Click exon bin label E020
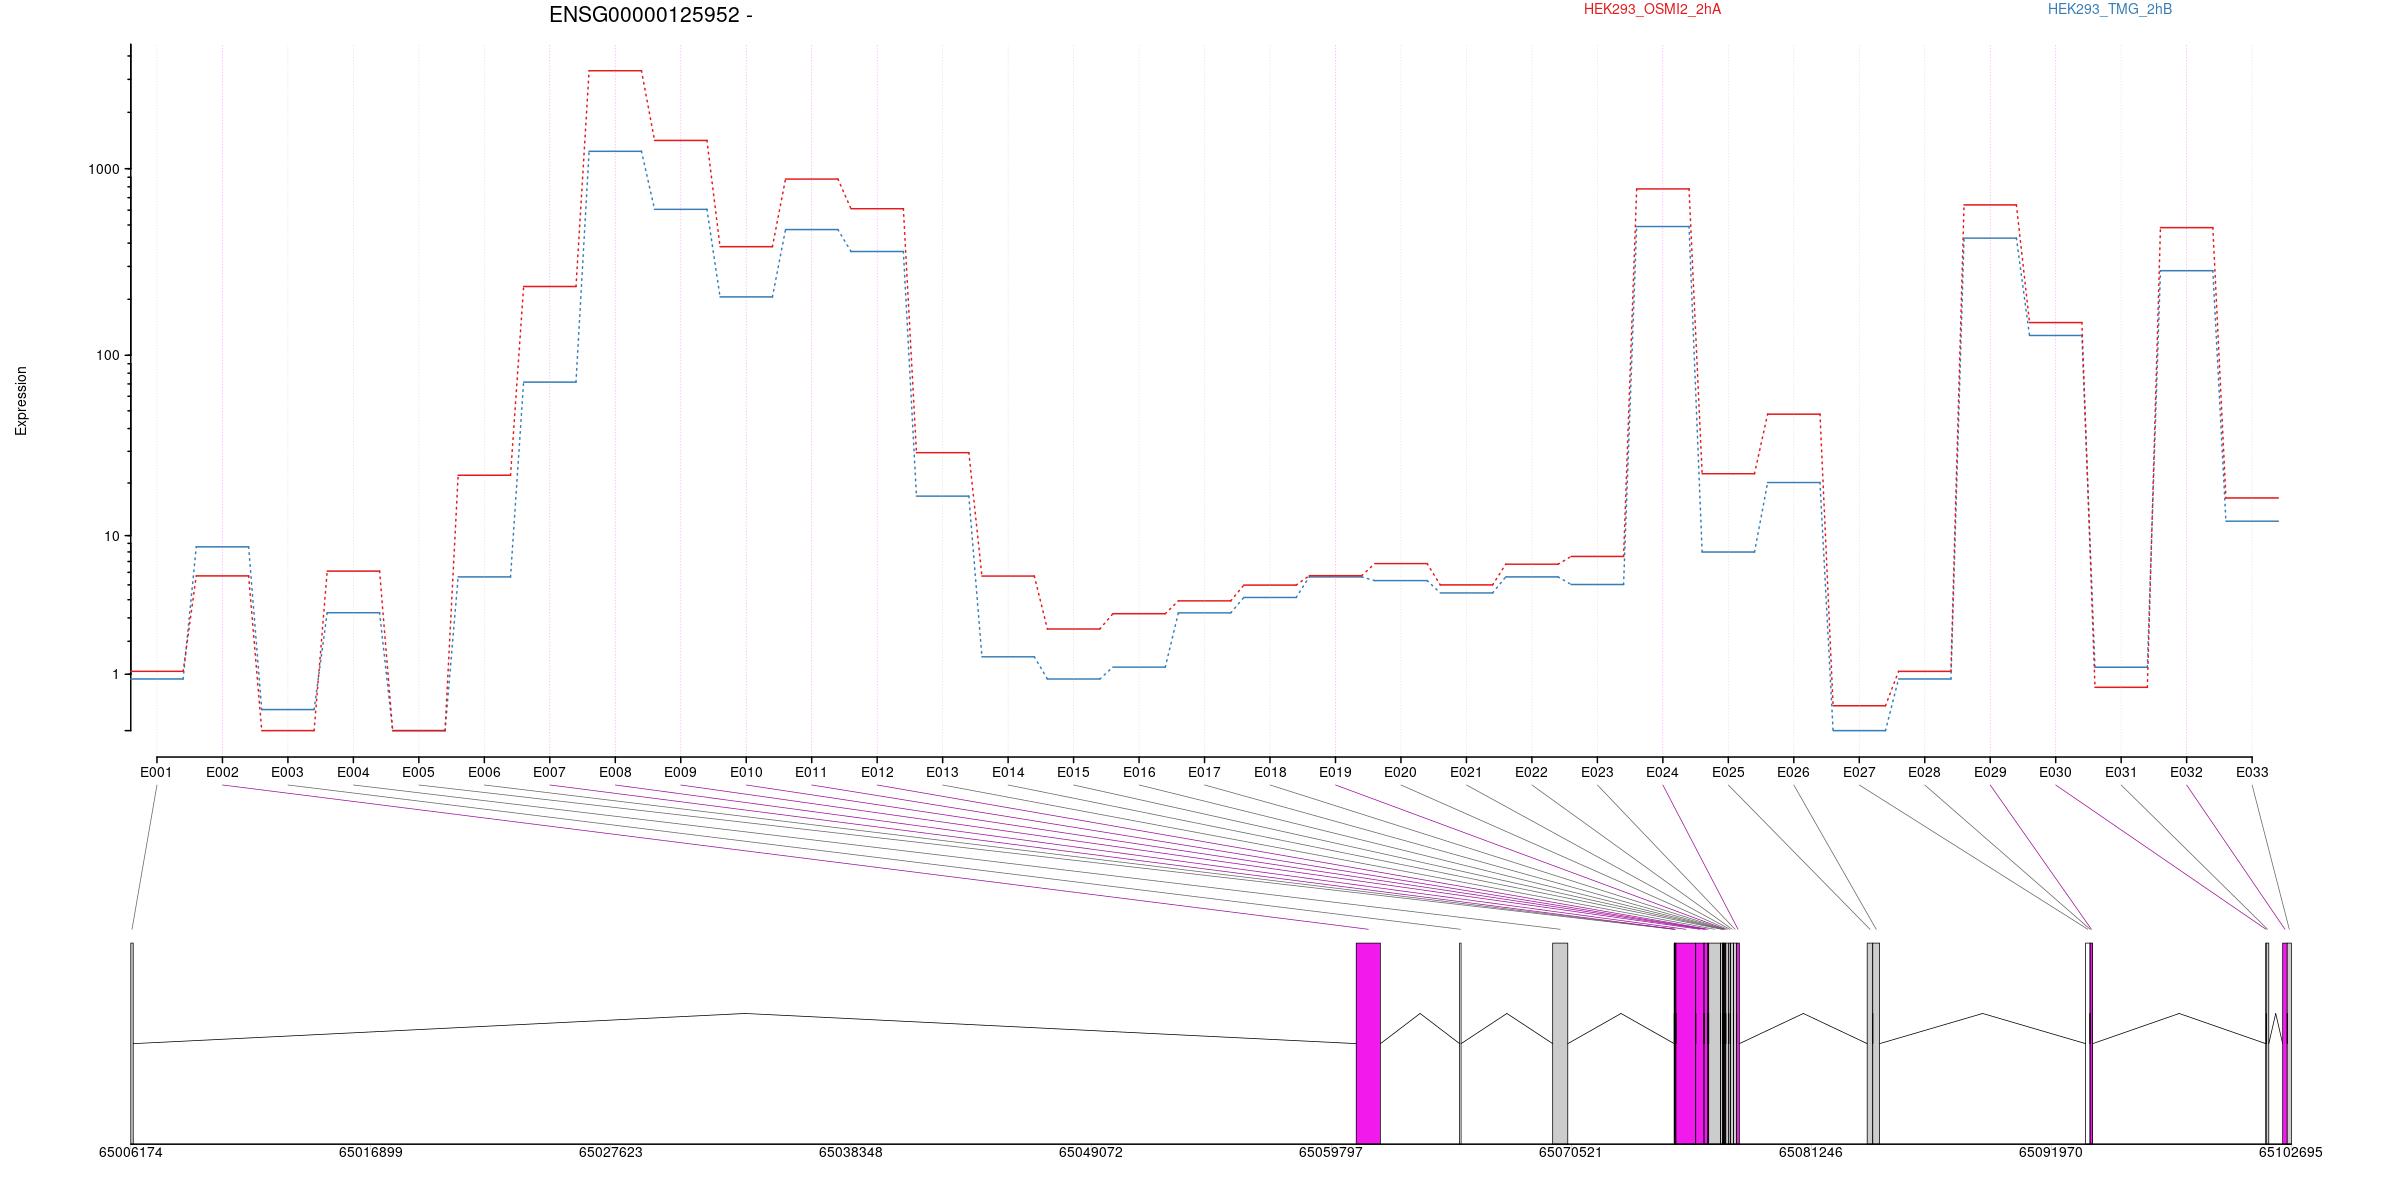The width and height of the screenshot is (2400, 1200). click(1400, 772)
